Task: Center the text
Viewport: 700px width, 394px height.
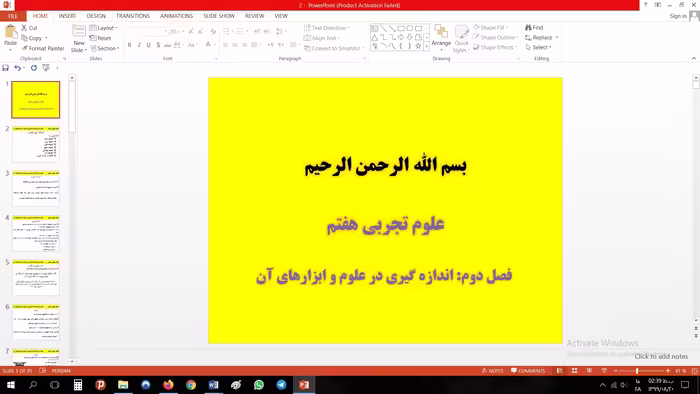Action: coord(235,45)
